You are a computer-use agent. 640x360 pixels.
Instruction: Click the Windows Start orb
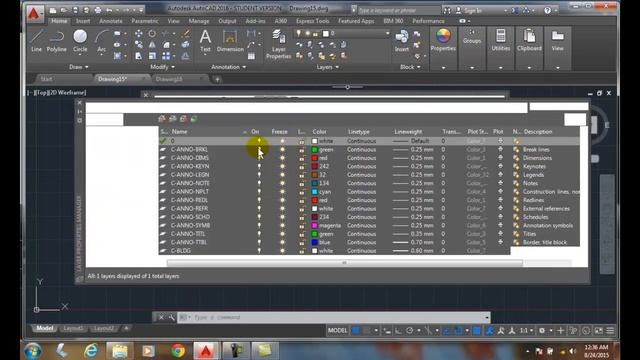33,351
